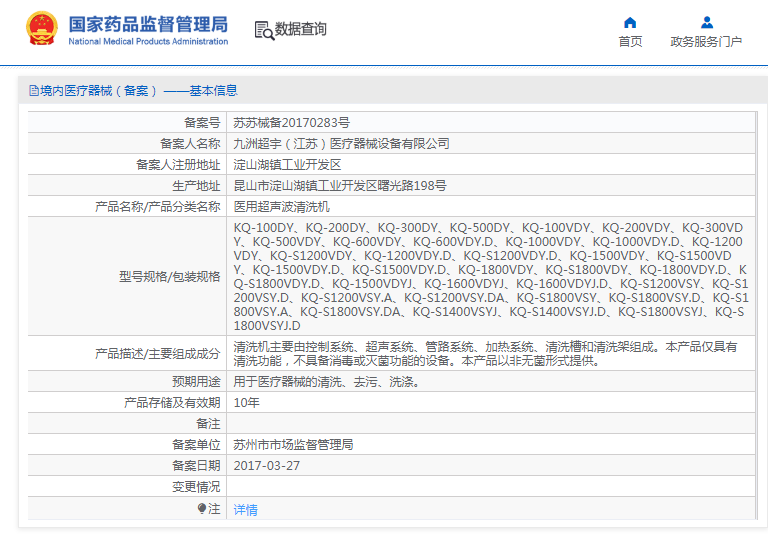Select 用于医疗器械的清洗、去污、洗涤 intended use

click(x=327, y=382)
